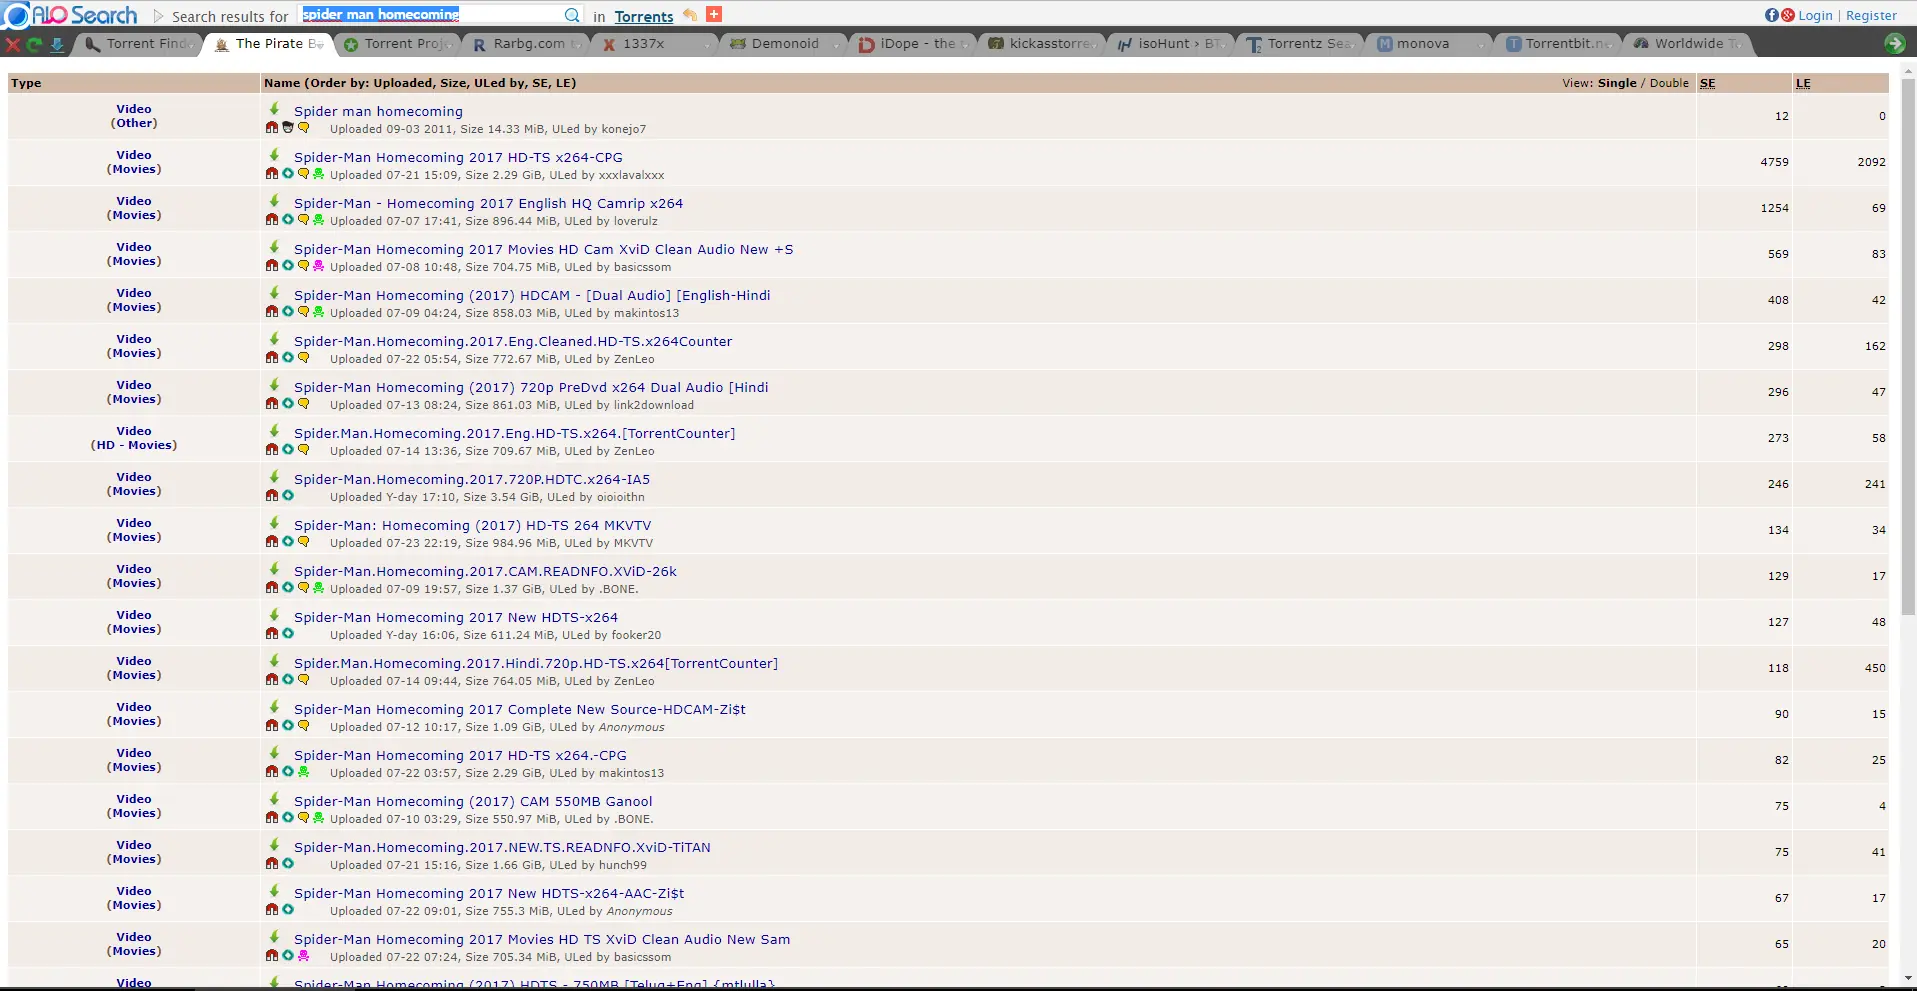This screenshot has height=991, width=1917.
Task: Click comments icon on Hindi.720p.HD-TS.x264 row
Action: [x=303, y=680]
